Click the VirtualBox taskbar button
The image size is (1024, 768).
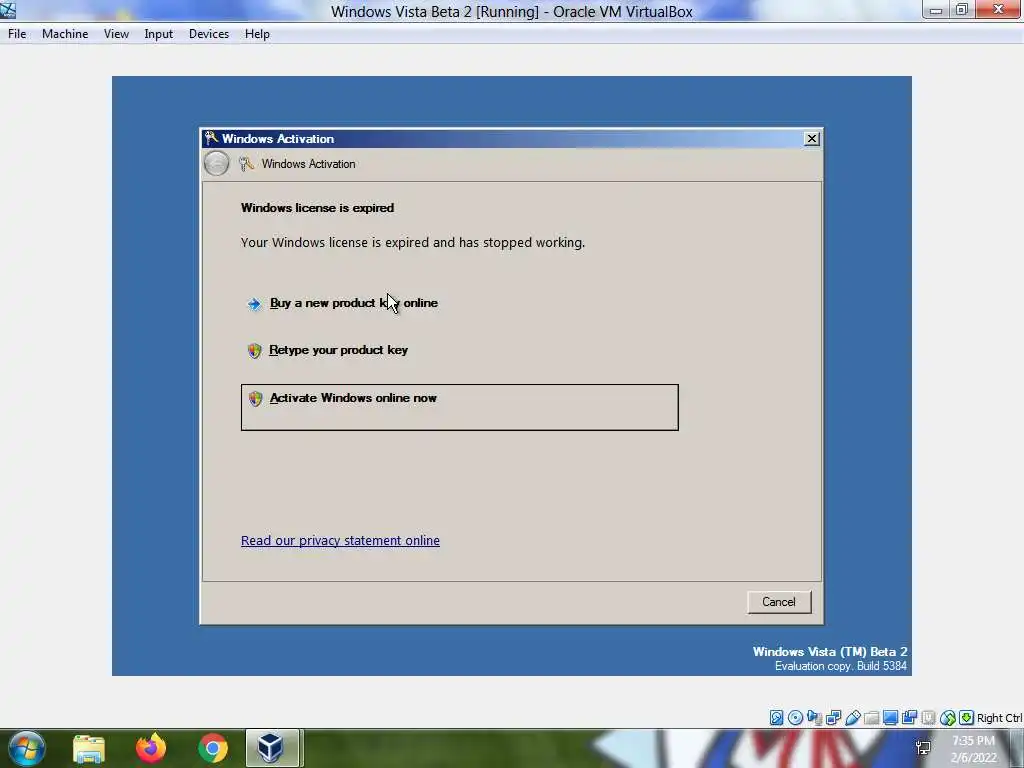(x=272, y=748)
